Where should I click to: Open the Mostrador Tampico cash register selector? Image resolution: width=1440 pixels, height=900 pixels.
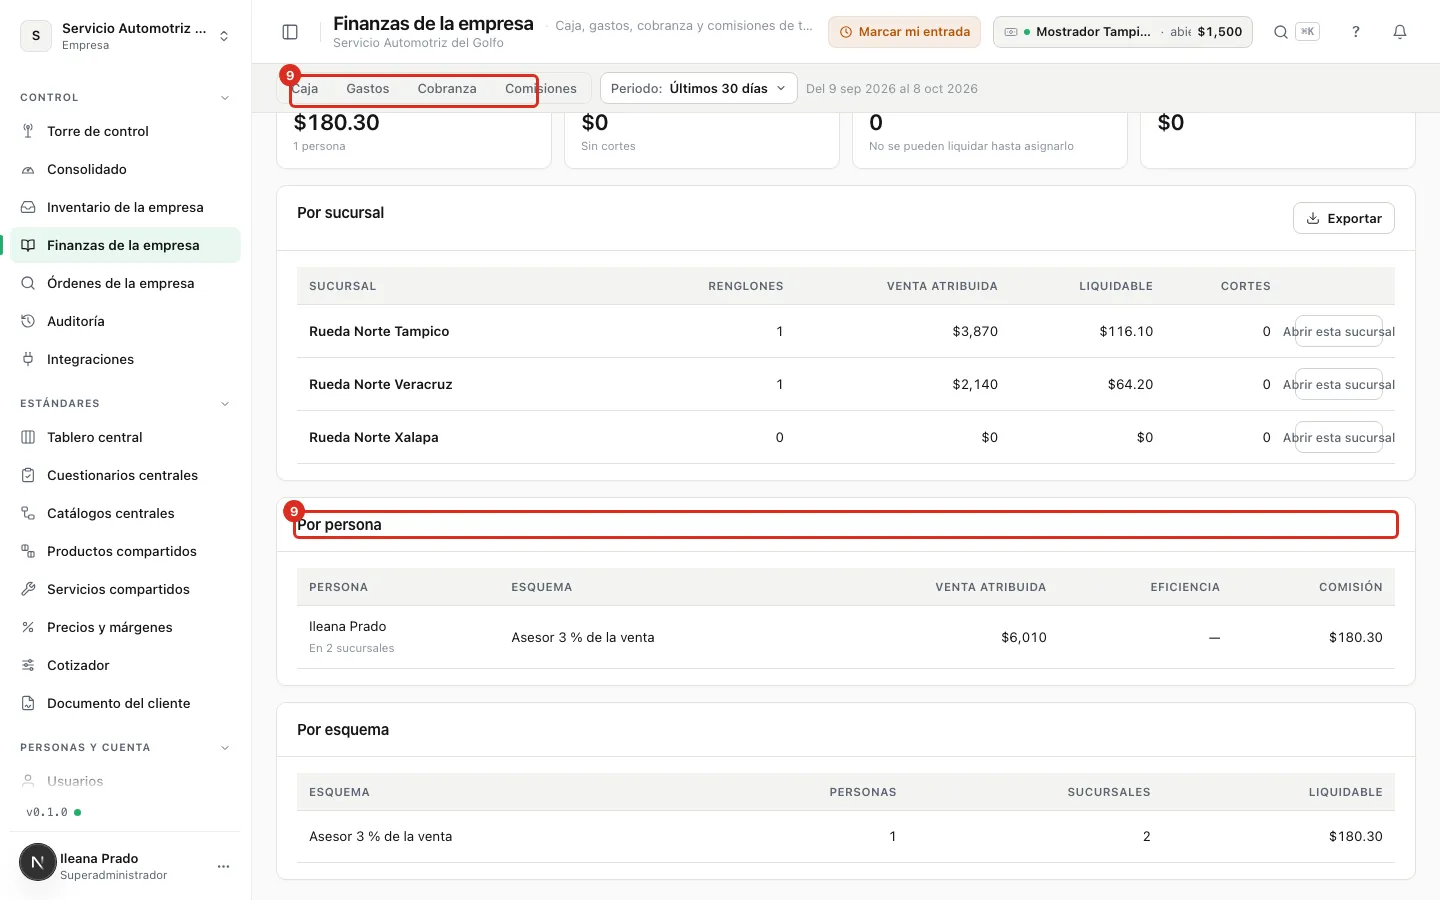click(1122, 32)
